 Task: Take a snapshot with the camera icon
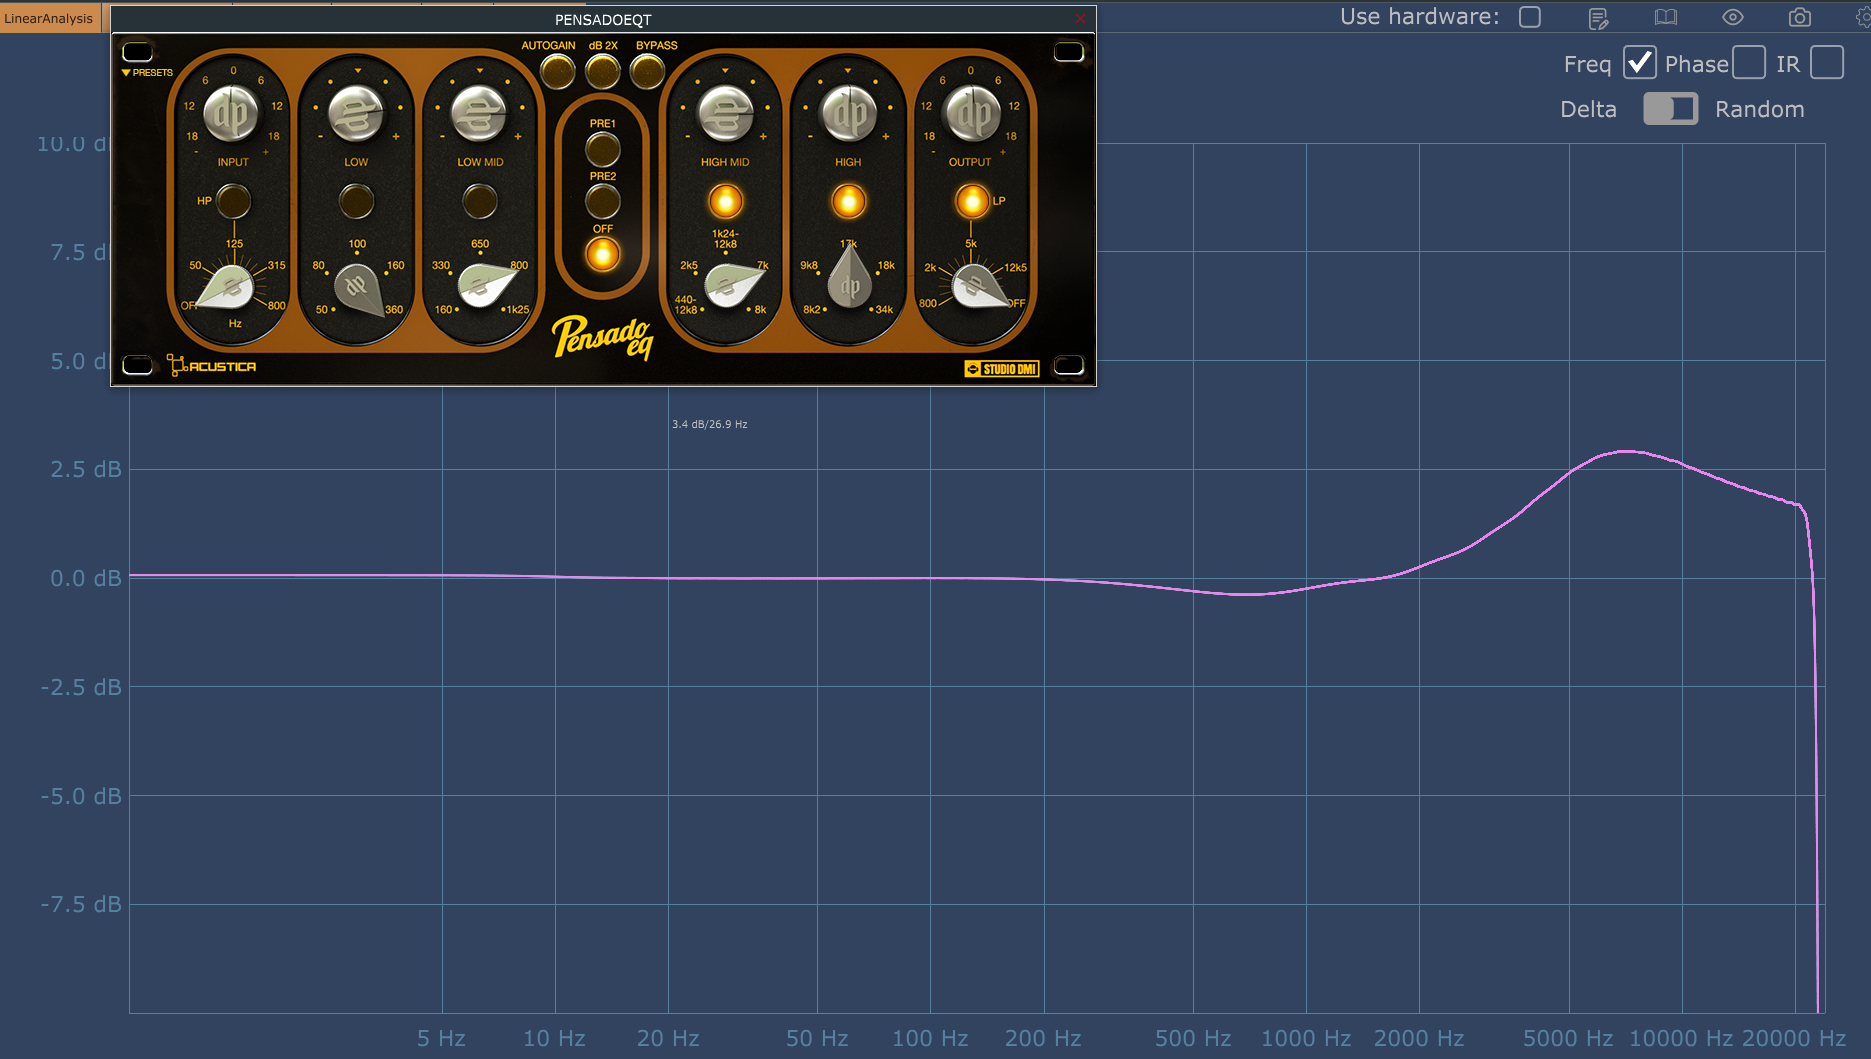[1799, 17]
